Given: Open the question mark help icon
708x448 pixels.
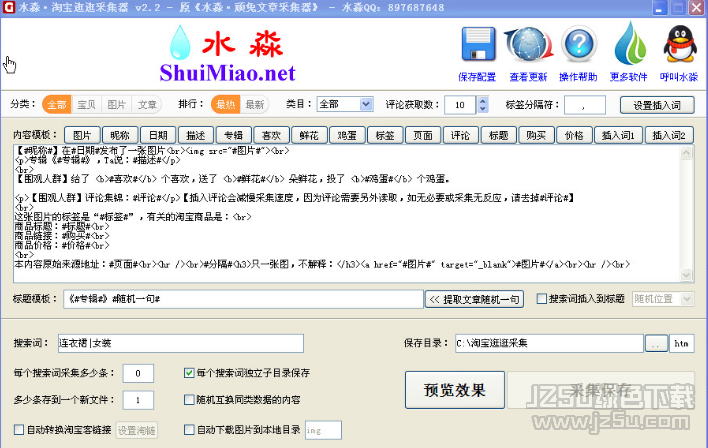Looking at the screenshot, I should click(x=579, y=44).
